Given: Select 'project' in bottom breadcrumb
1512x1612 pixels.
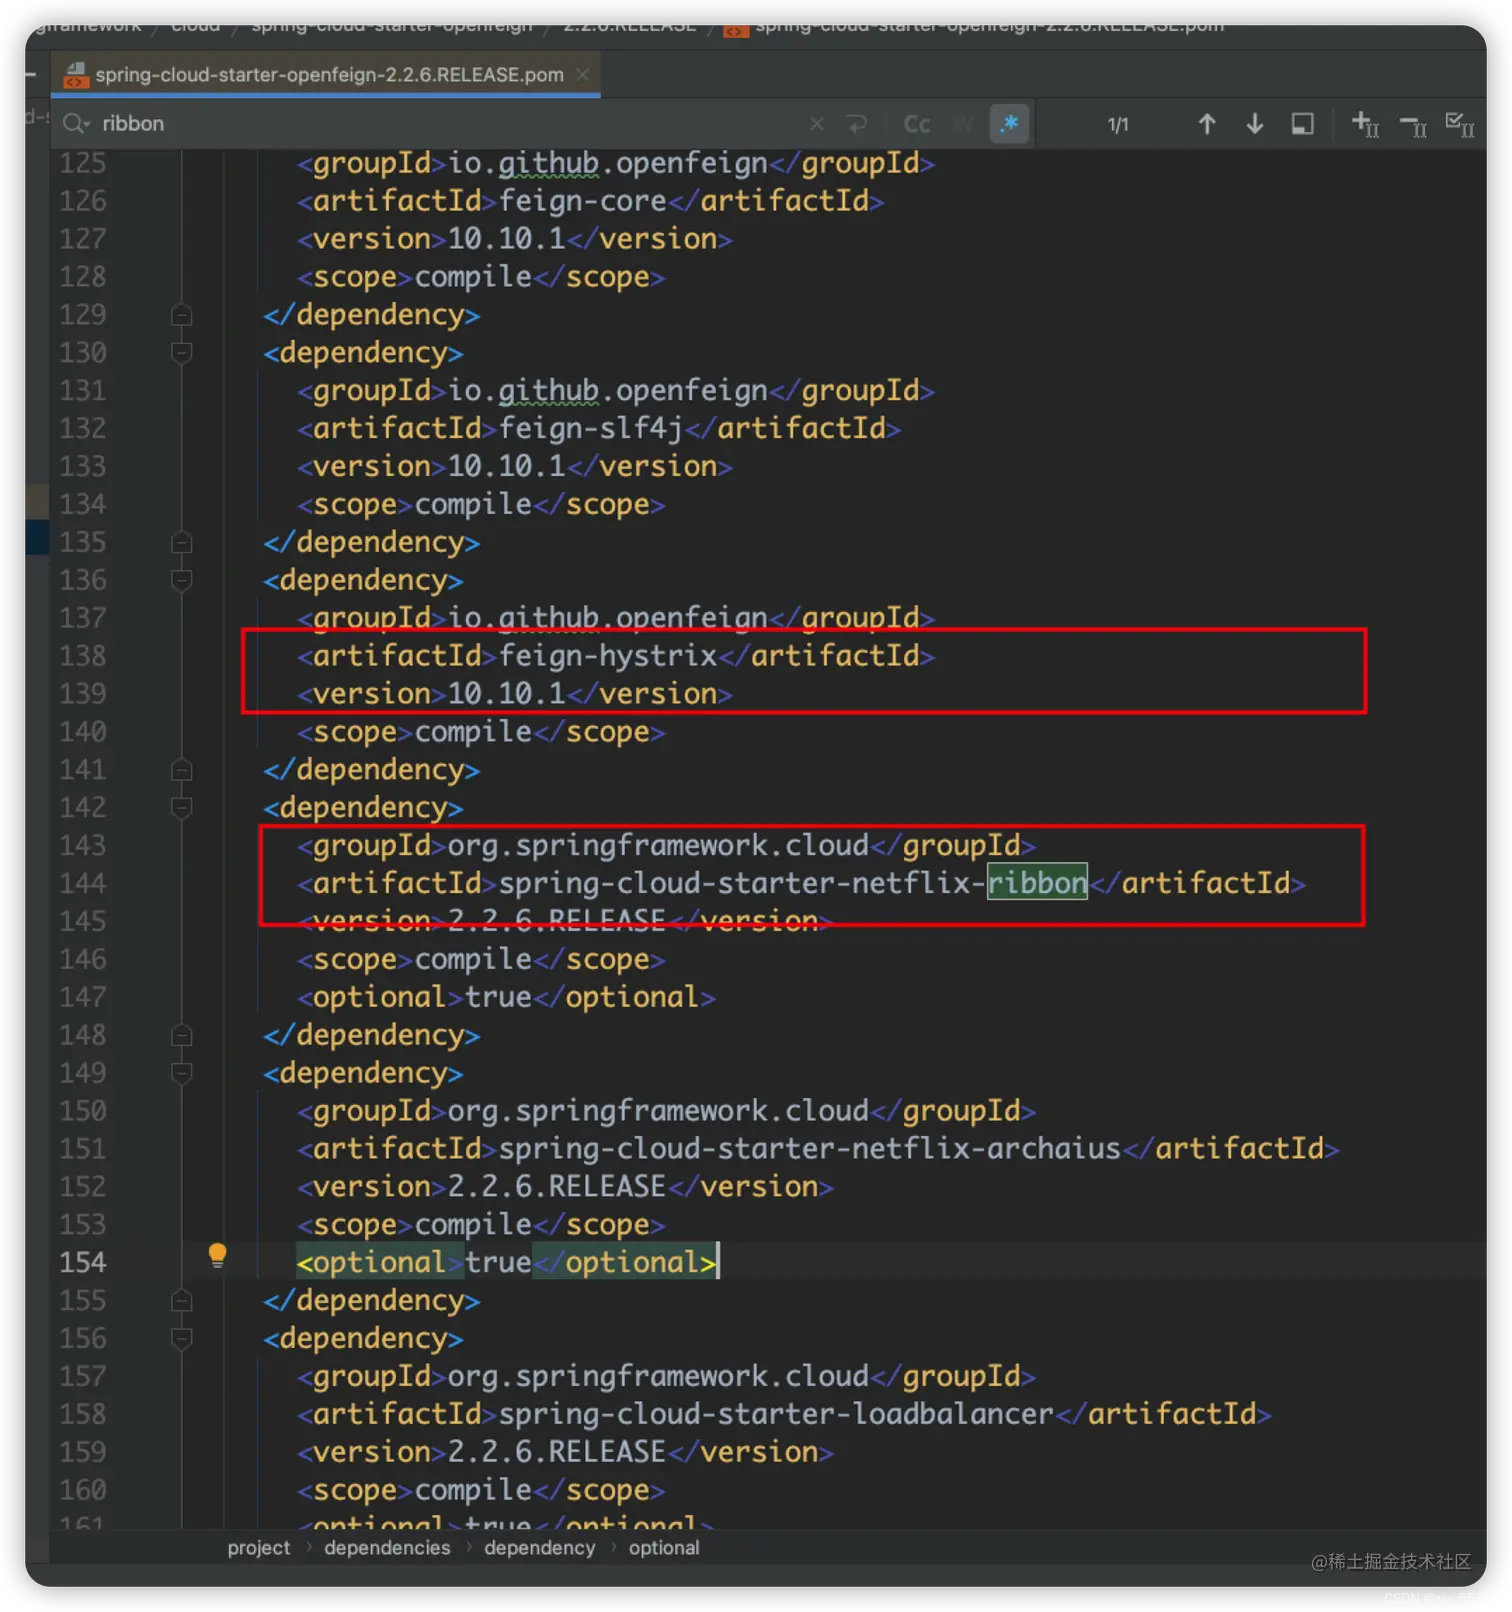Looking at the screenshot, I should tap(258, 1548).
